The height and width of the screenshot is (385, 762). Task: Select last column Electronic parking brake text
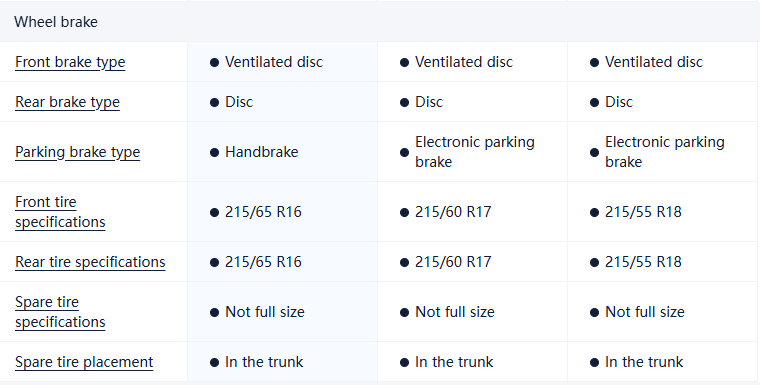(x=665, y=152)
